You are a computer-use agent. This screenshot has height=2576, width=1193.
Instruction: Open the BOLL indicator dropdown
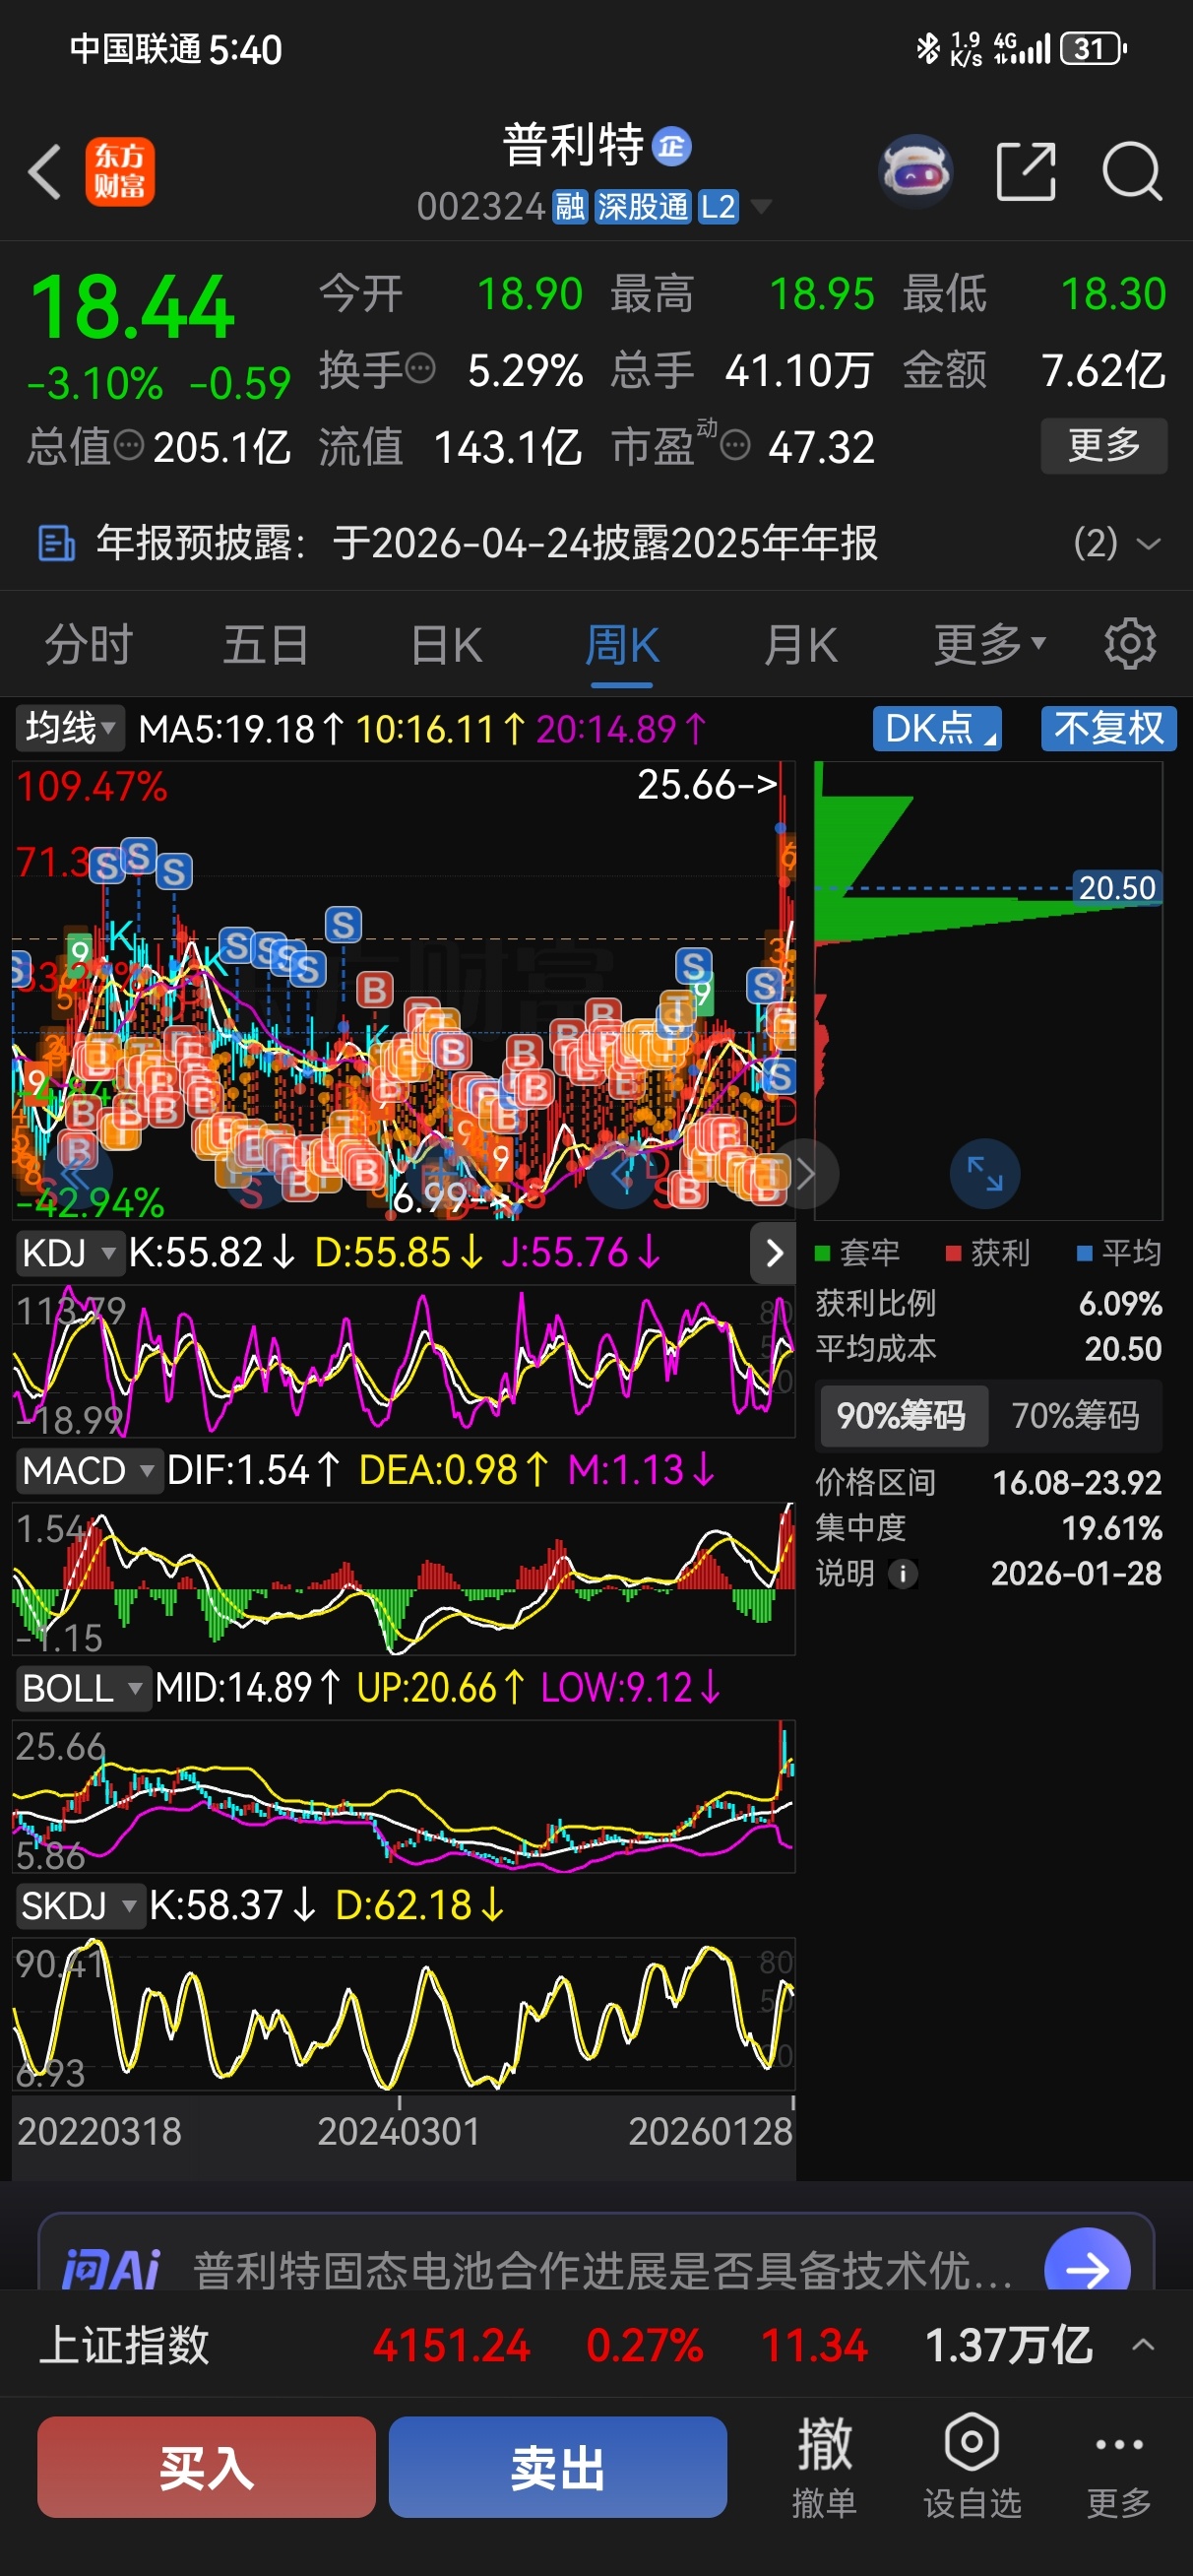click(84, 1689)
